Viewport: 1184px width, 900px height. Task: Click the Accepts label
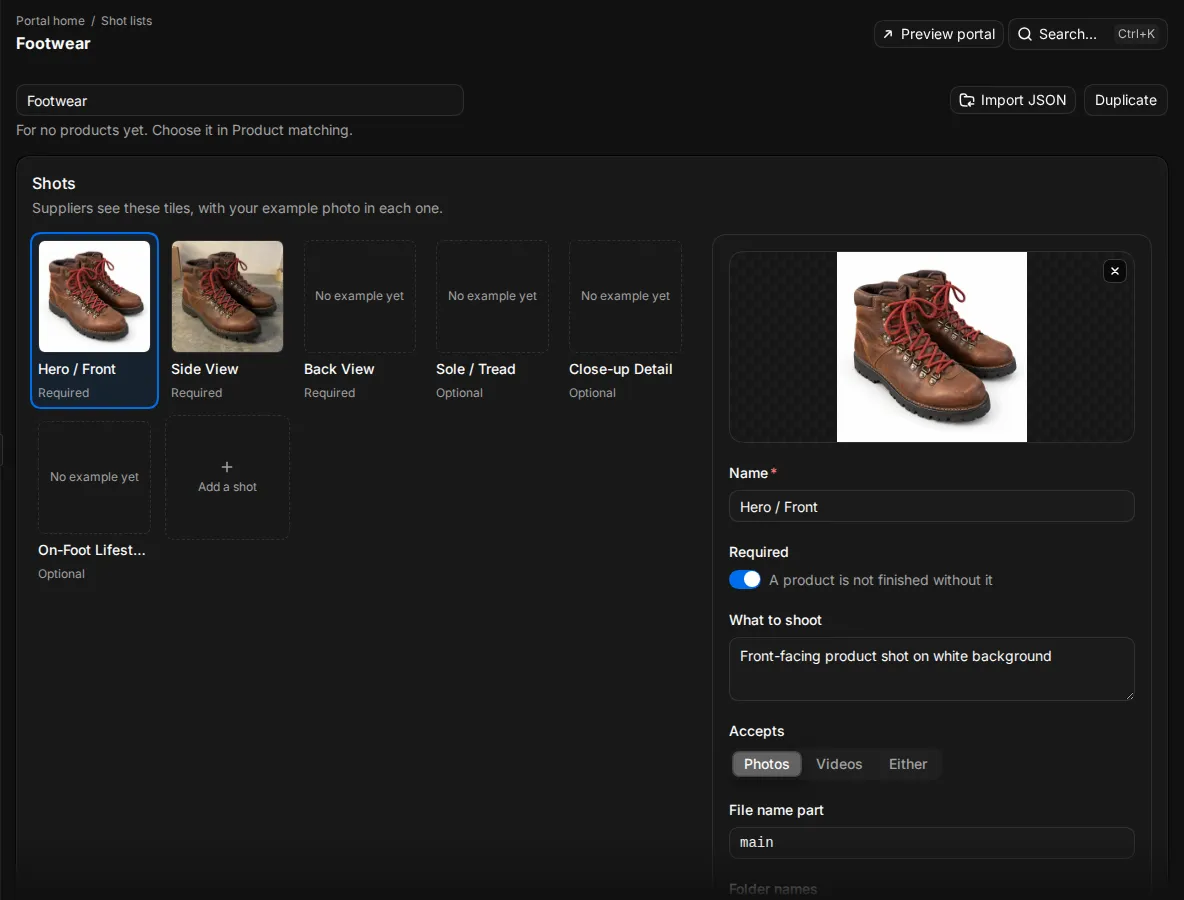(x=757, y=731)
